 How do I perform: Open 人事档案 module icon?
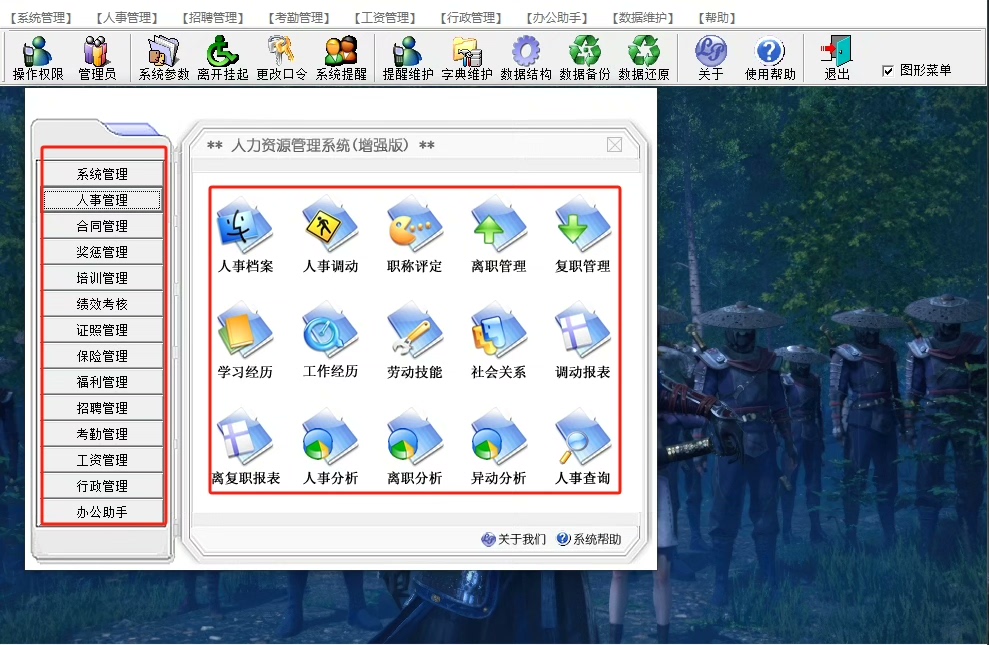point(245,235)
